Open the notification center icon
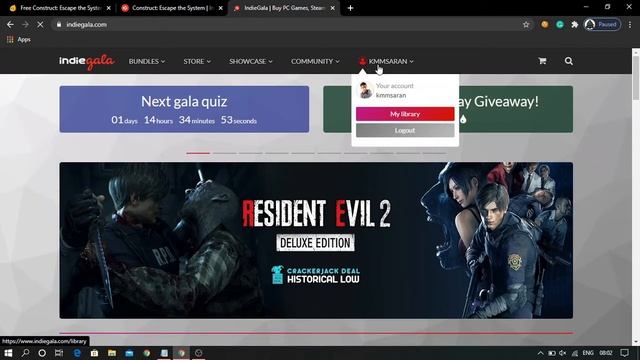The width and height of the screenshot is (640, 360). (624, 353)
